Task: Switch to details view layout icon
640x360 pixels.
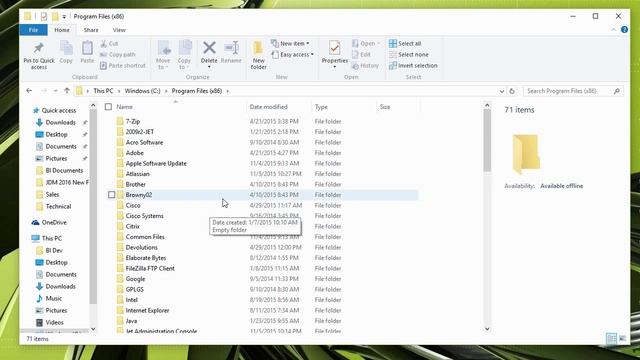Action: 611,338
